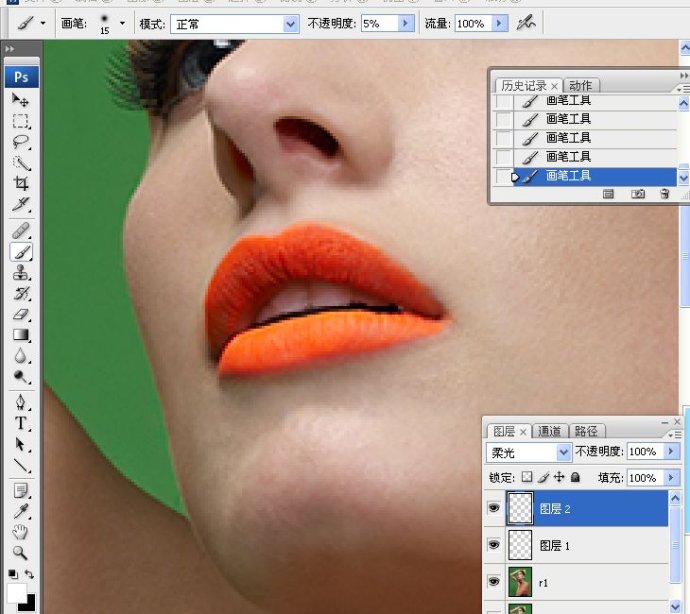Screen dimensions: 690x614
Task: Open layer 不透明度 slider arrow
Action: pyautogui.click(x=671, y=451)
